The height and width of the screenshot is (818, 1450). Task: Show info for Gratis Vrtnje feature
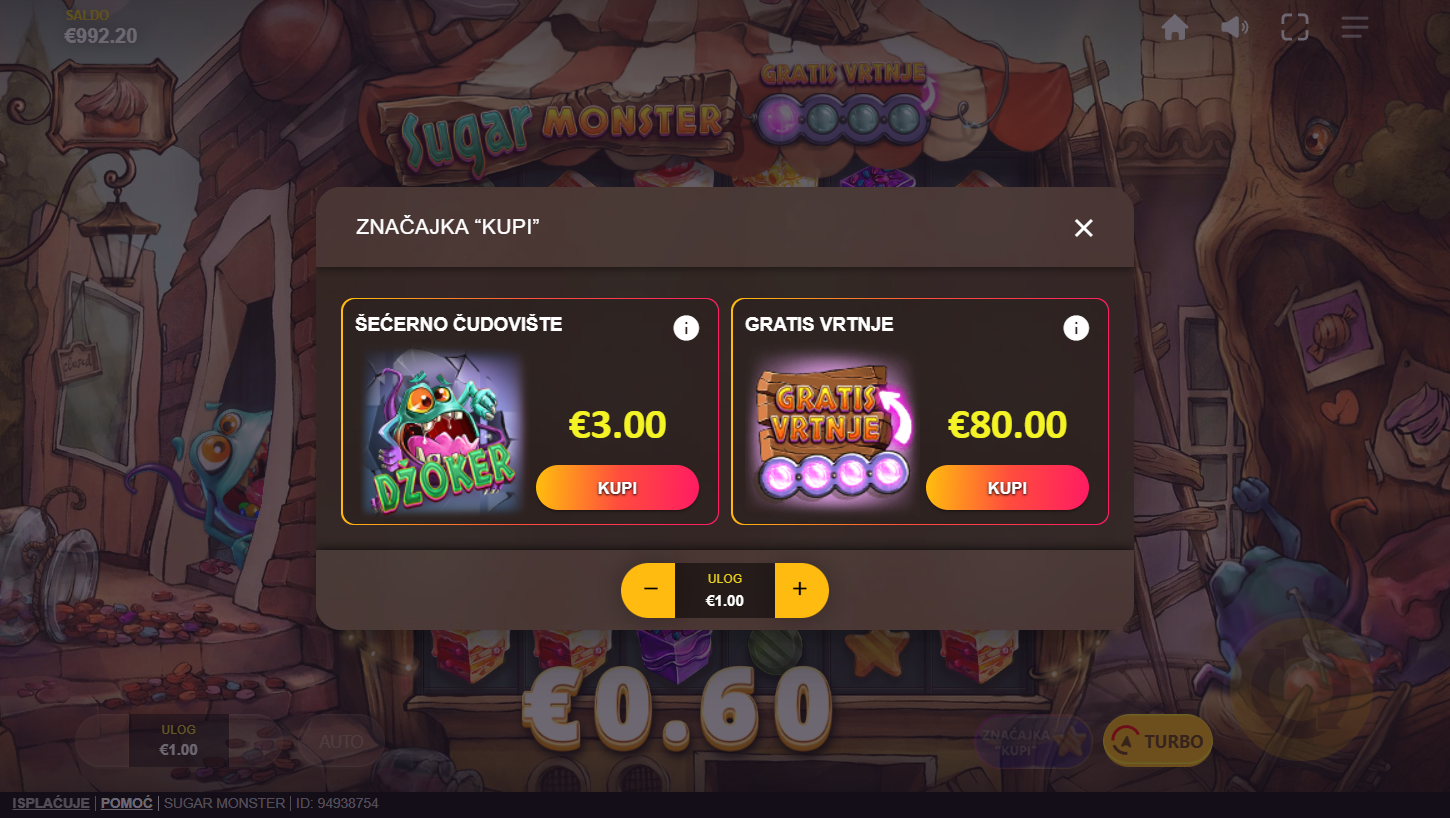click(1076, 327)
